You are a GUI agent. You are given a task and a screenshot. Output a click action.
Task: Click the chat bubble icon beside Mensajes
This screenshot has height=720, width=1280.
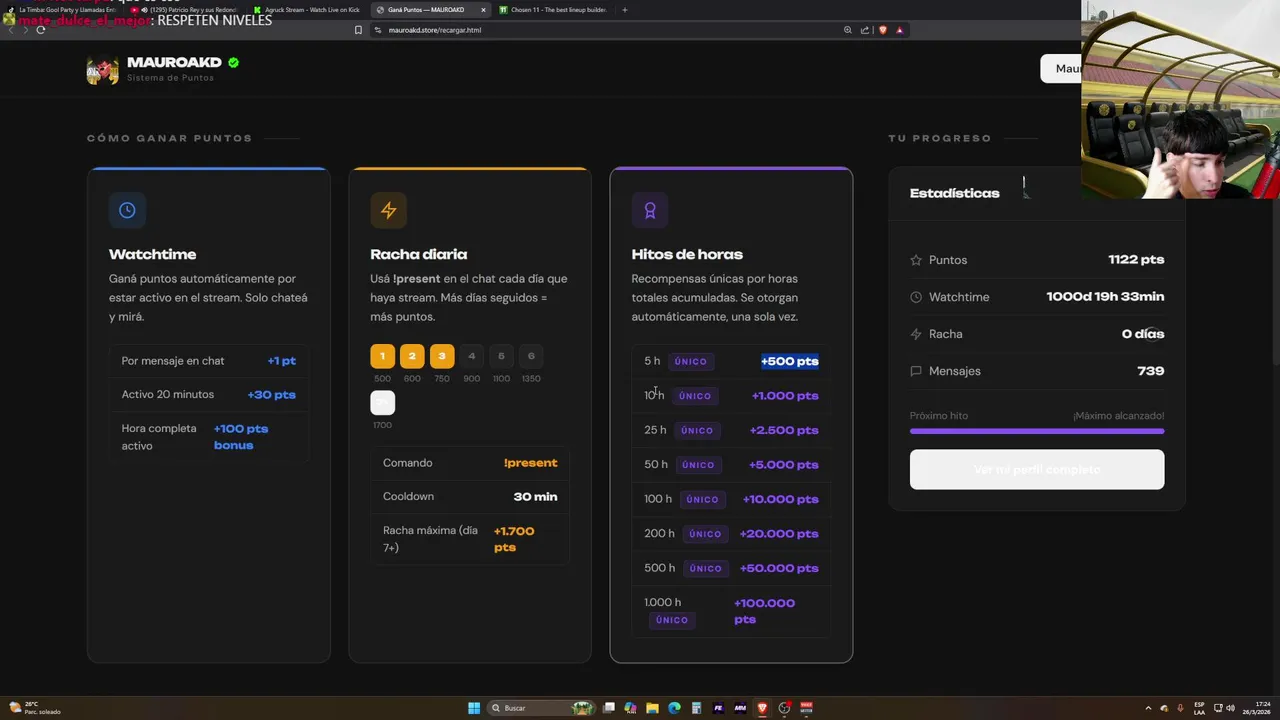[916, 371]
